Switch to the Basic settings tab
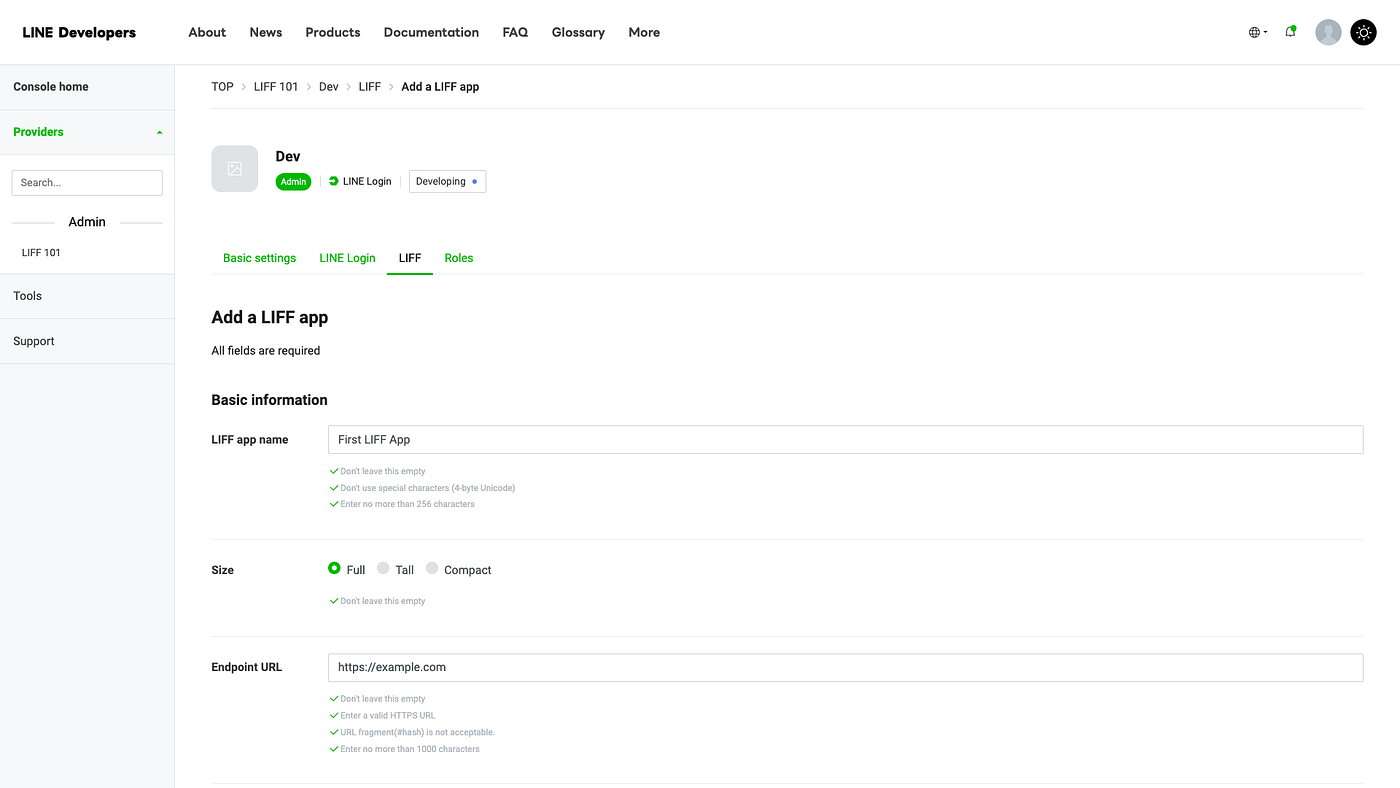The image size is (1400, 788). coord(260,258)
